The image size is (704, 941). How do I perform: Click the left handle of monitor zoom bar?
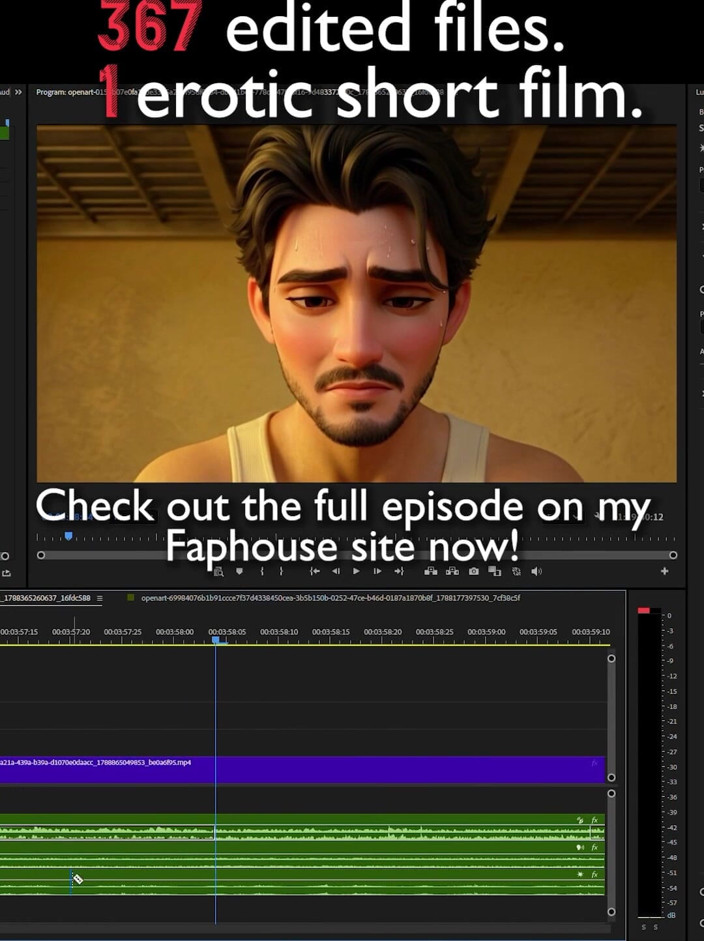pos(41,555)
